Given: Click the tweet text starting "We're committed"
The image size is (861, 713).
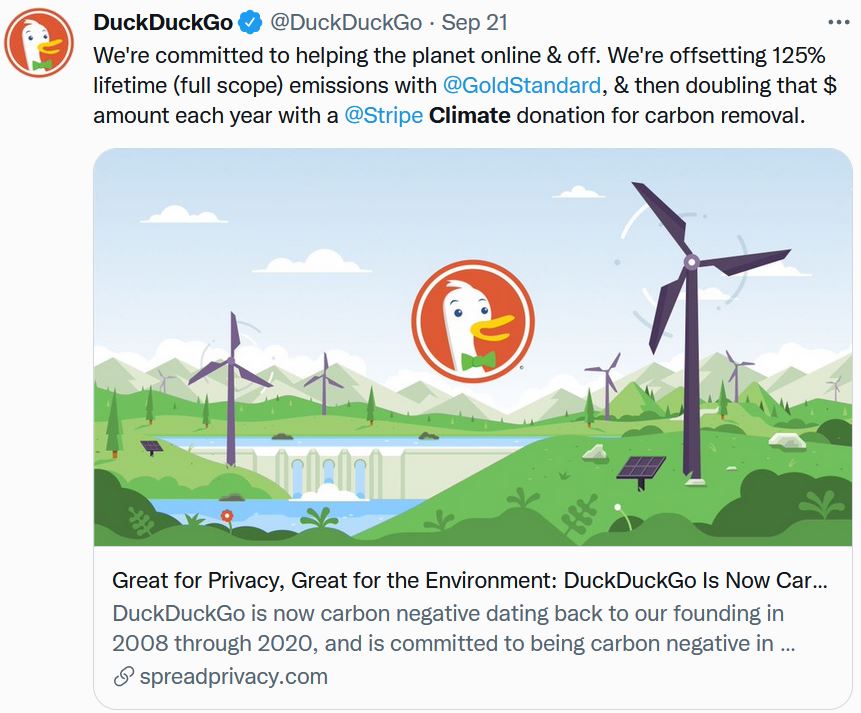Looking at the screenshot, I should pos(458,54).
